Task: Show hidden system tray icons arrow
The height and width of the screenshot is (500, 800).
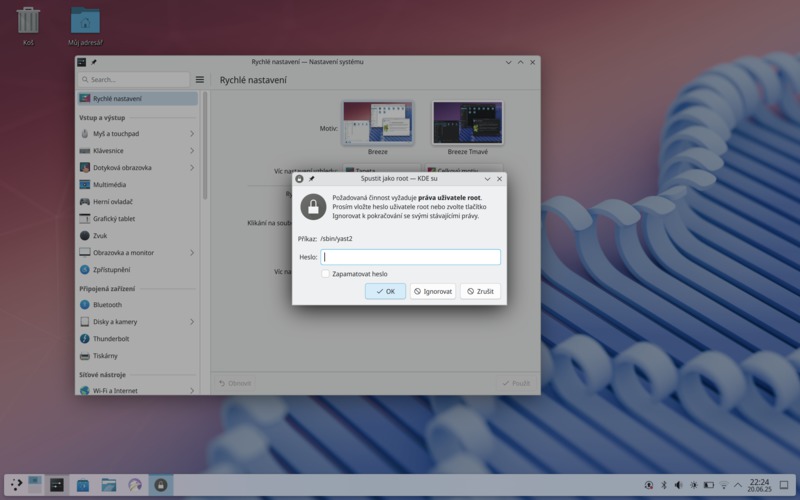Action: 739,485
